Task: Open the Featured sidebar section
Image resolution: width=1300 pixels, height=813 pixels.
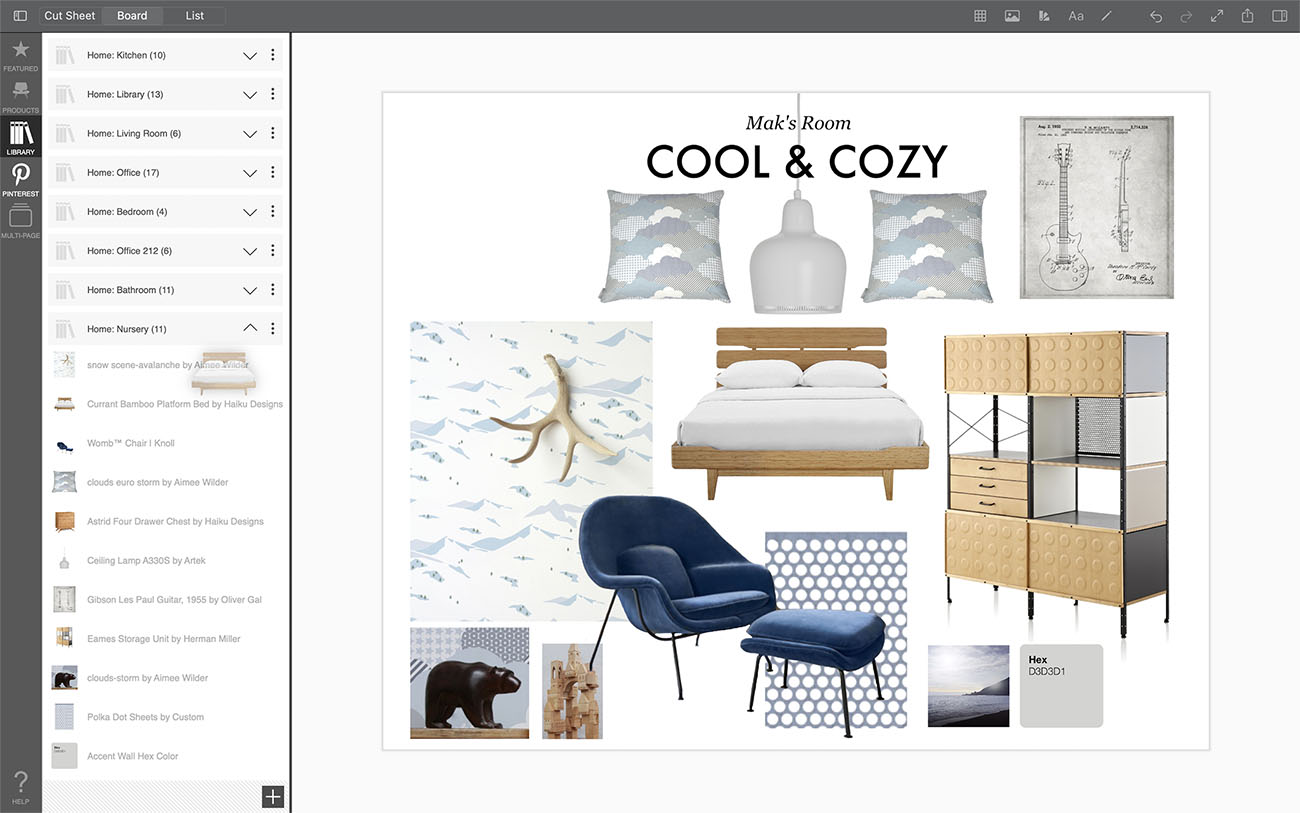Action: [20, 56]
